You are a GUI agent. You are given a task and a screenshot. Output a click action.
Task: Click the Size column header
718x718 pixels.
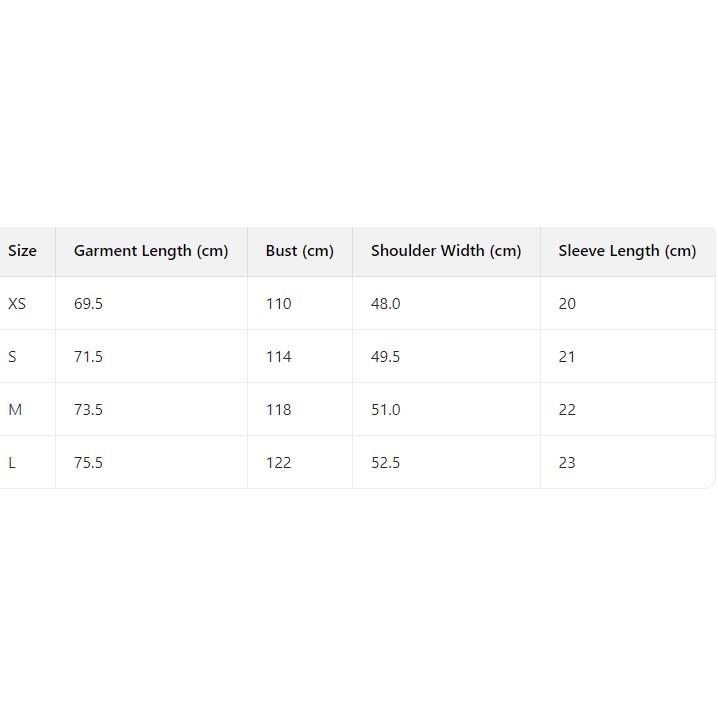coord(22,251)
